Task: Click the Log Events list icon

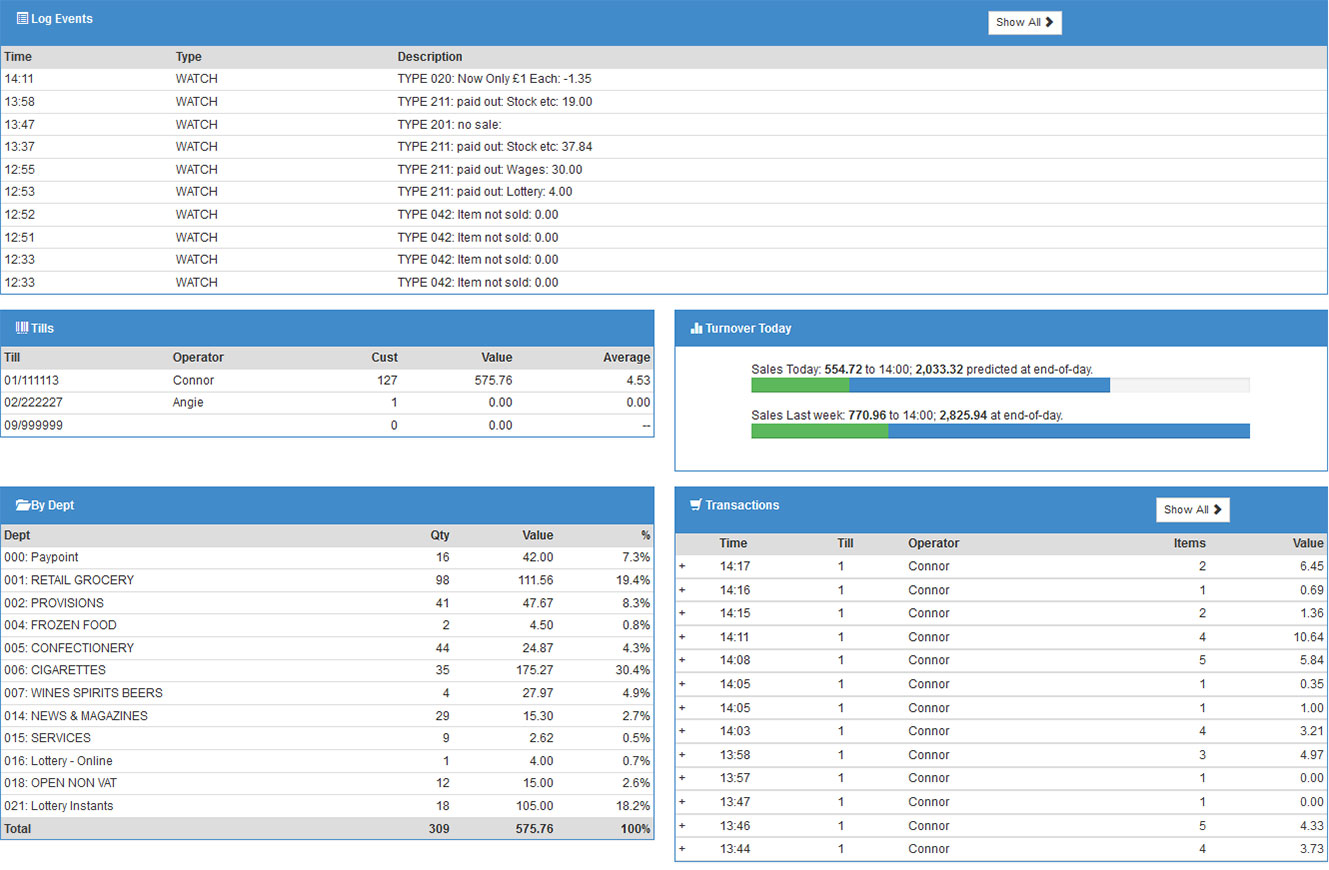Action: point(22,19)
